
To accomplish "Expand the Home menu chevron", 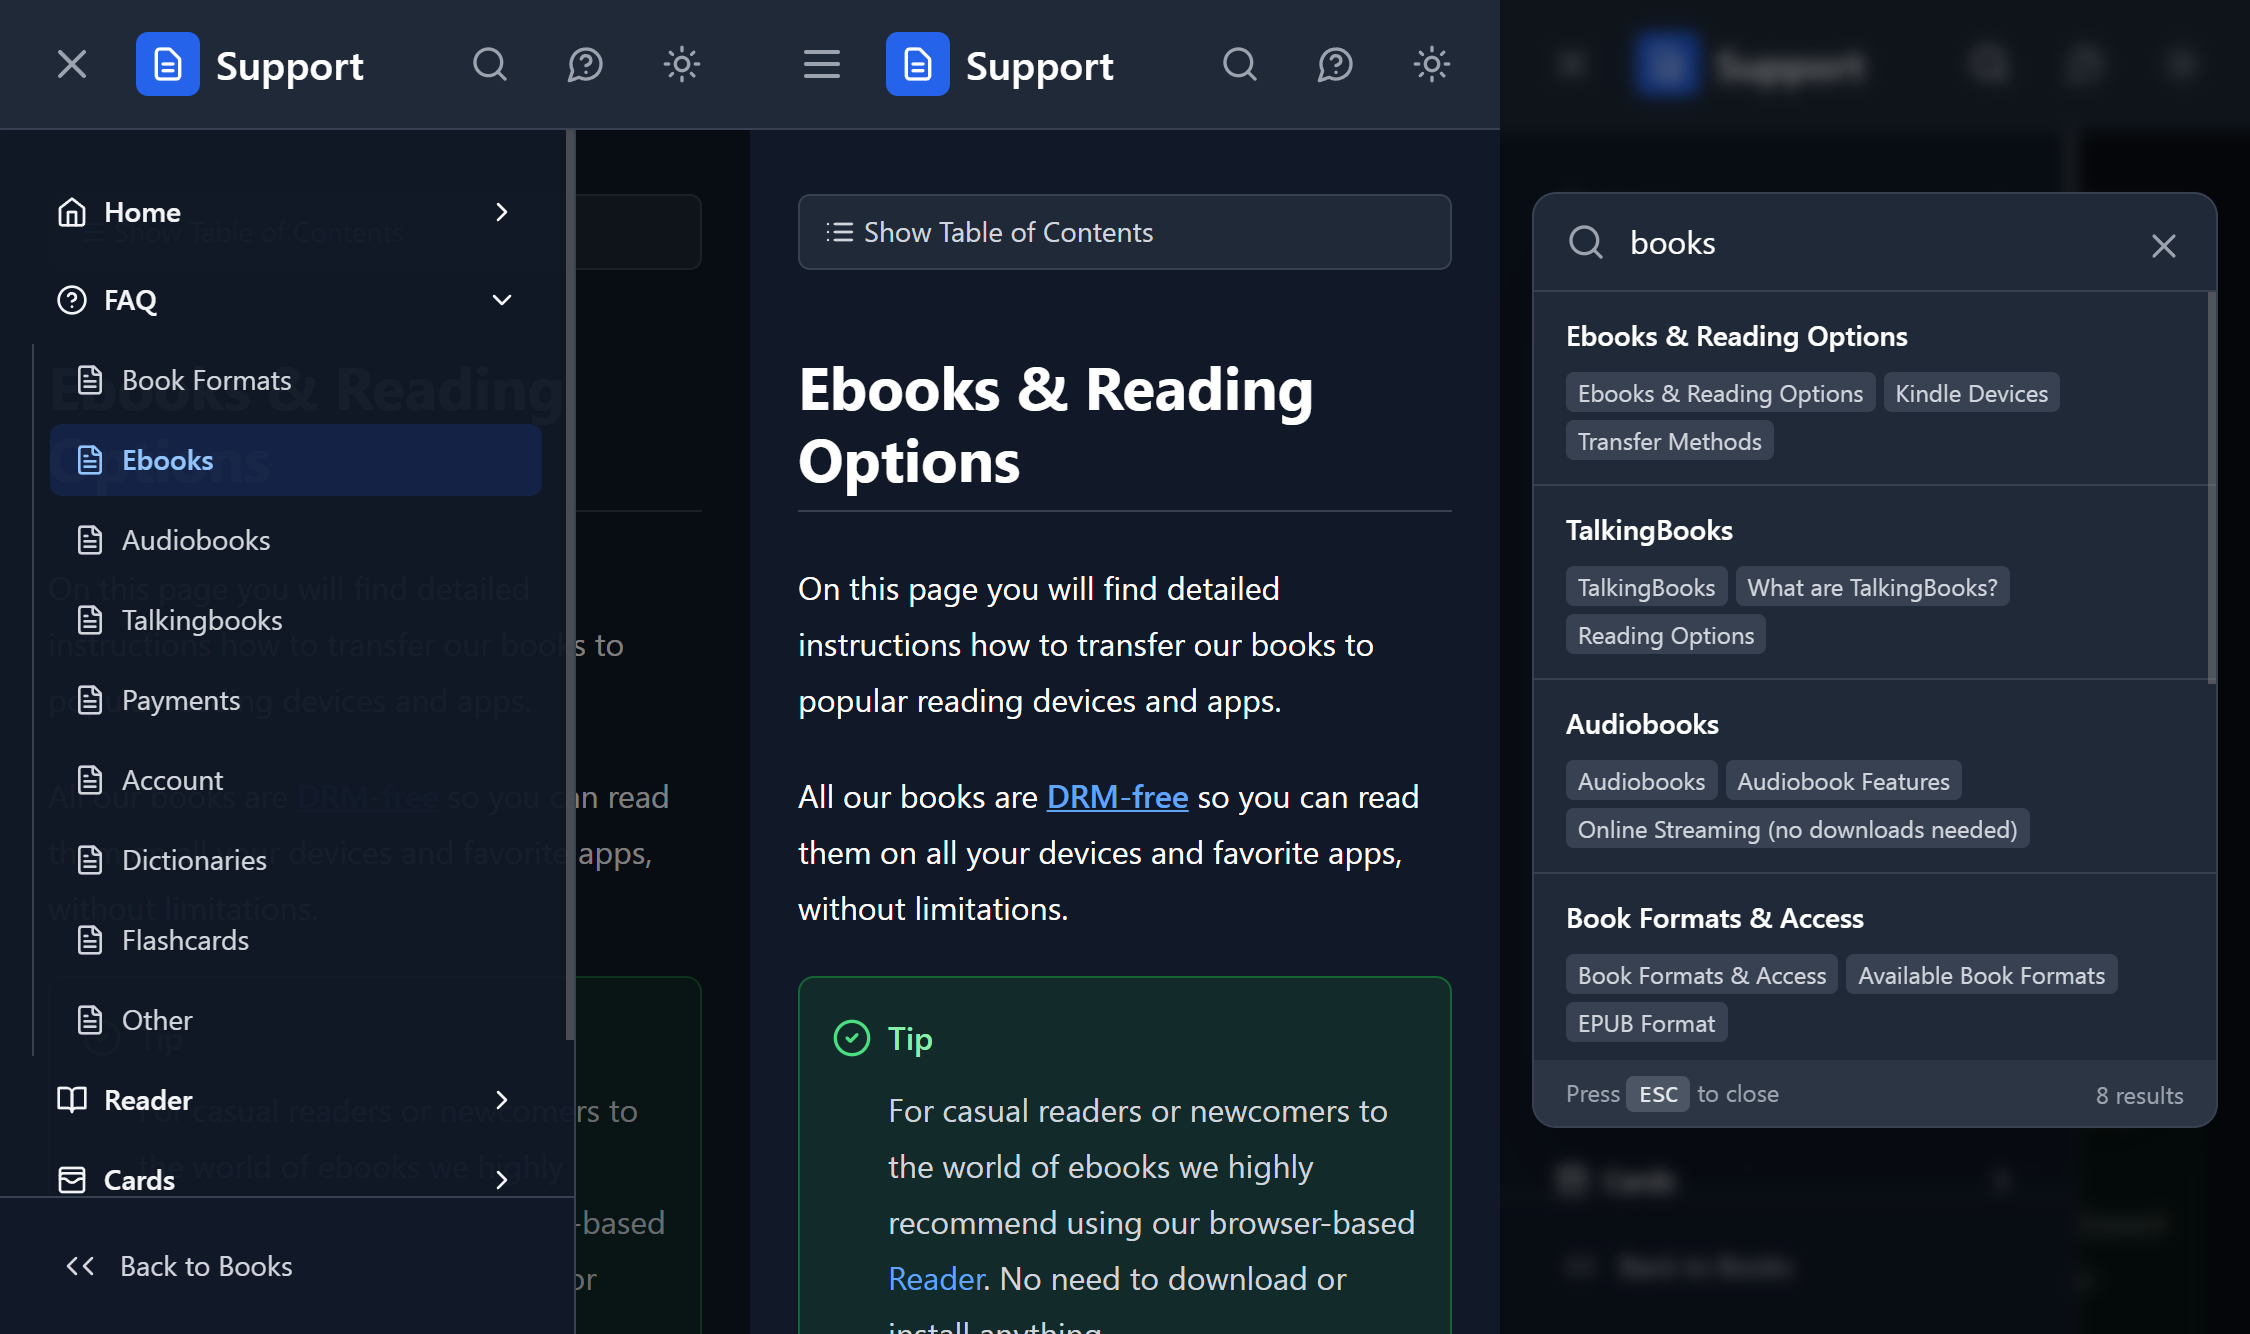I will 502,212.
